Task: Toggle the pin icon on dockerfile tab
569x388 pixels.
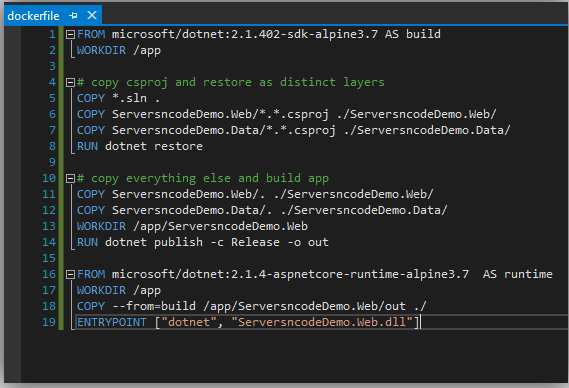Action: [74, 15]
